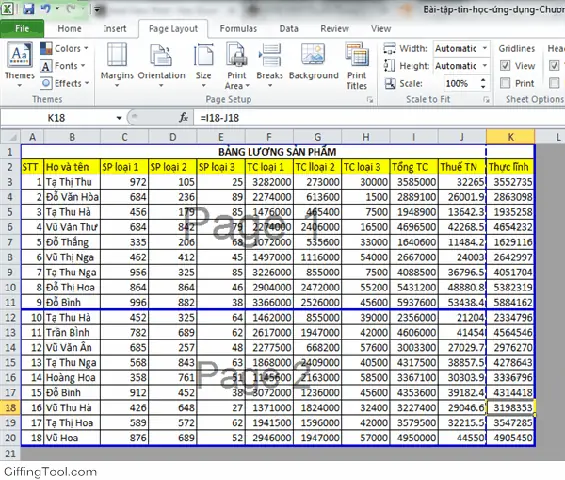The height and width of the screenshot is (480, 565).
Task: Click the Insert Function fx icon
Action: click(x=183, y=117)
